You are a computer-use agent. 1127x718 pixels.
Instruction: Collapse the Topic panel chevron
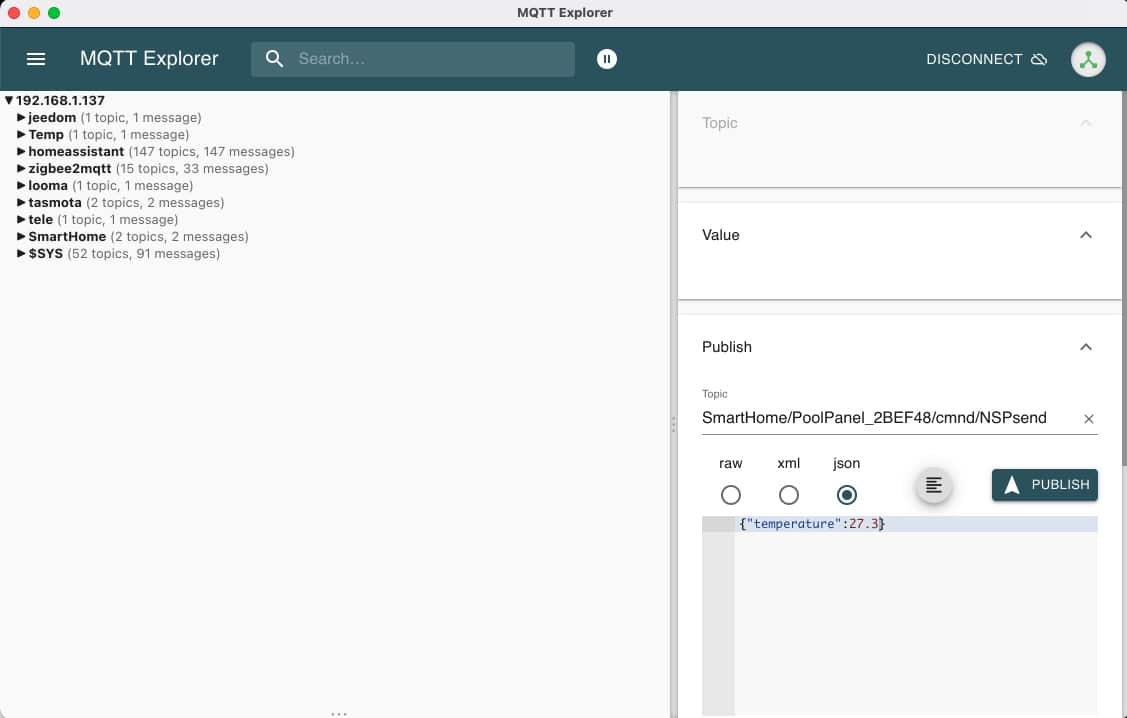[1085, 123]
